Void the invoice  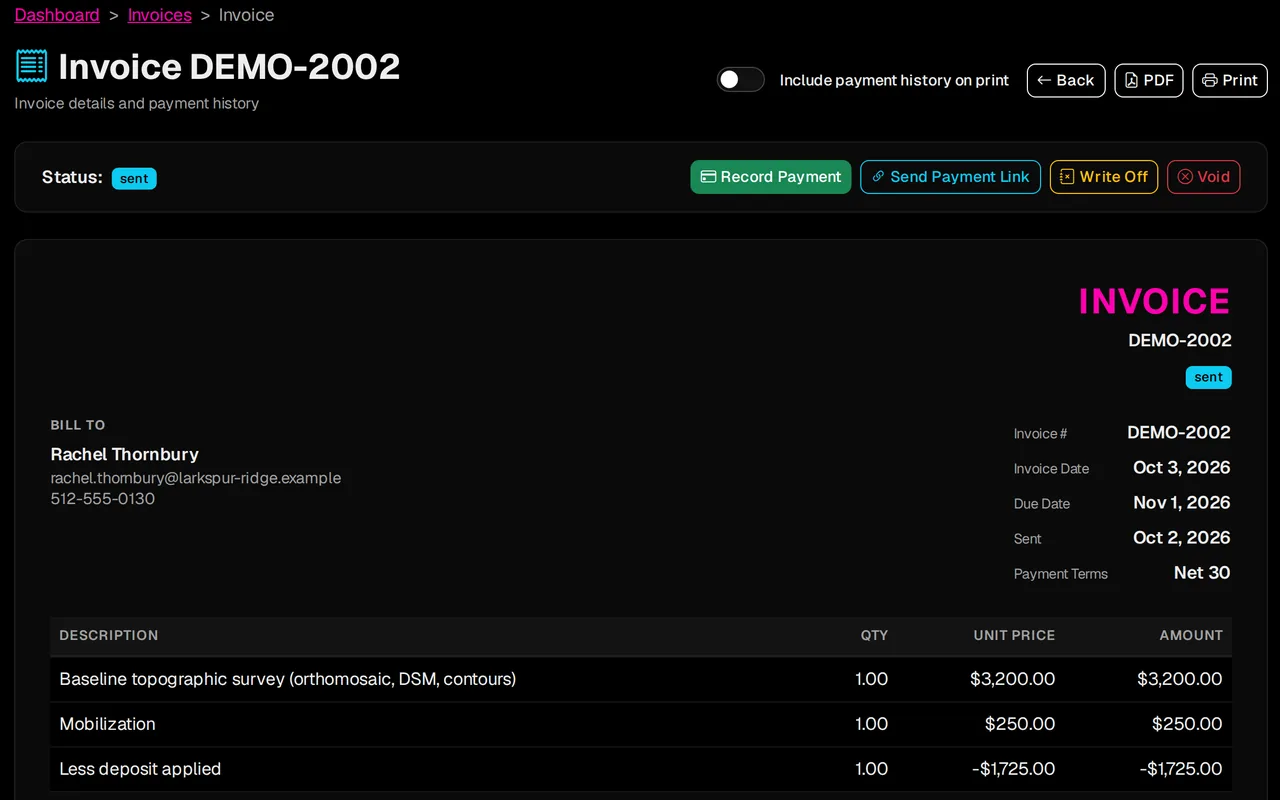point(1204,177)
